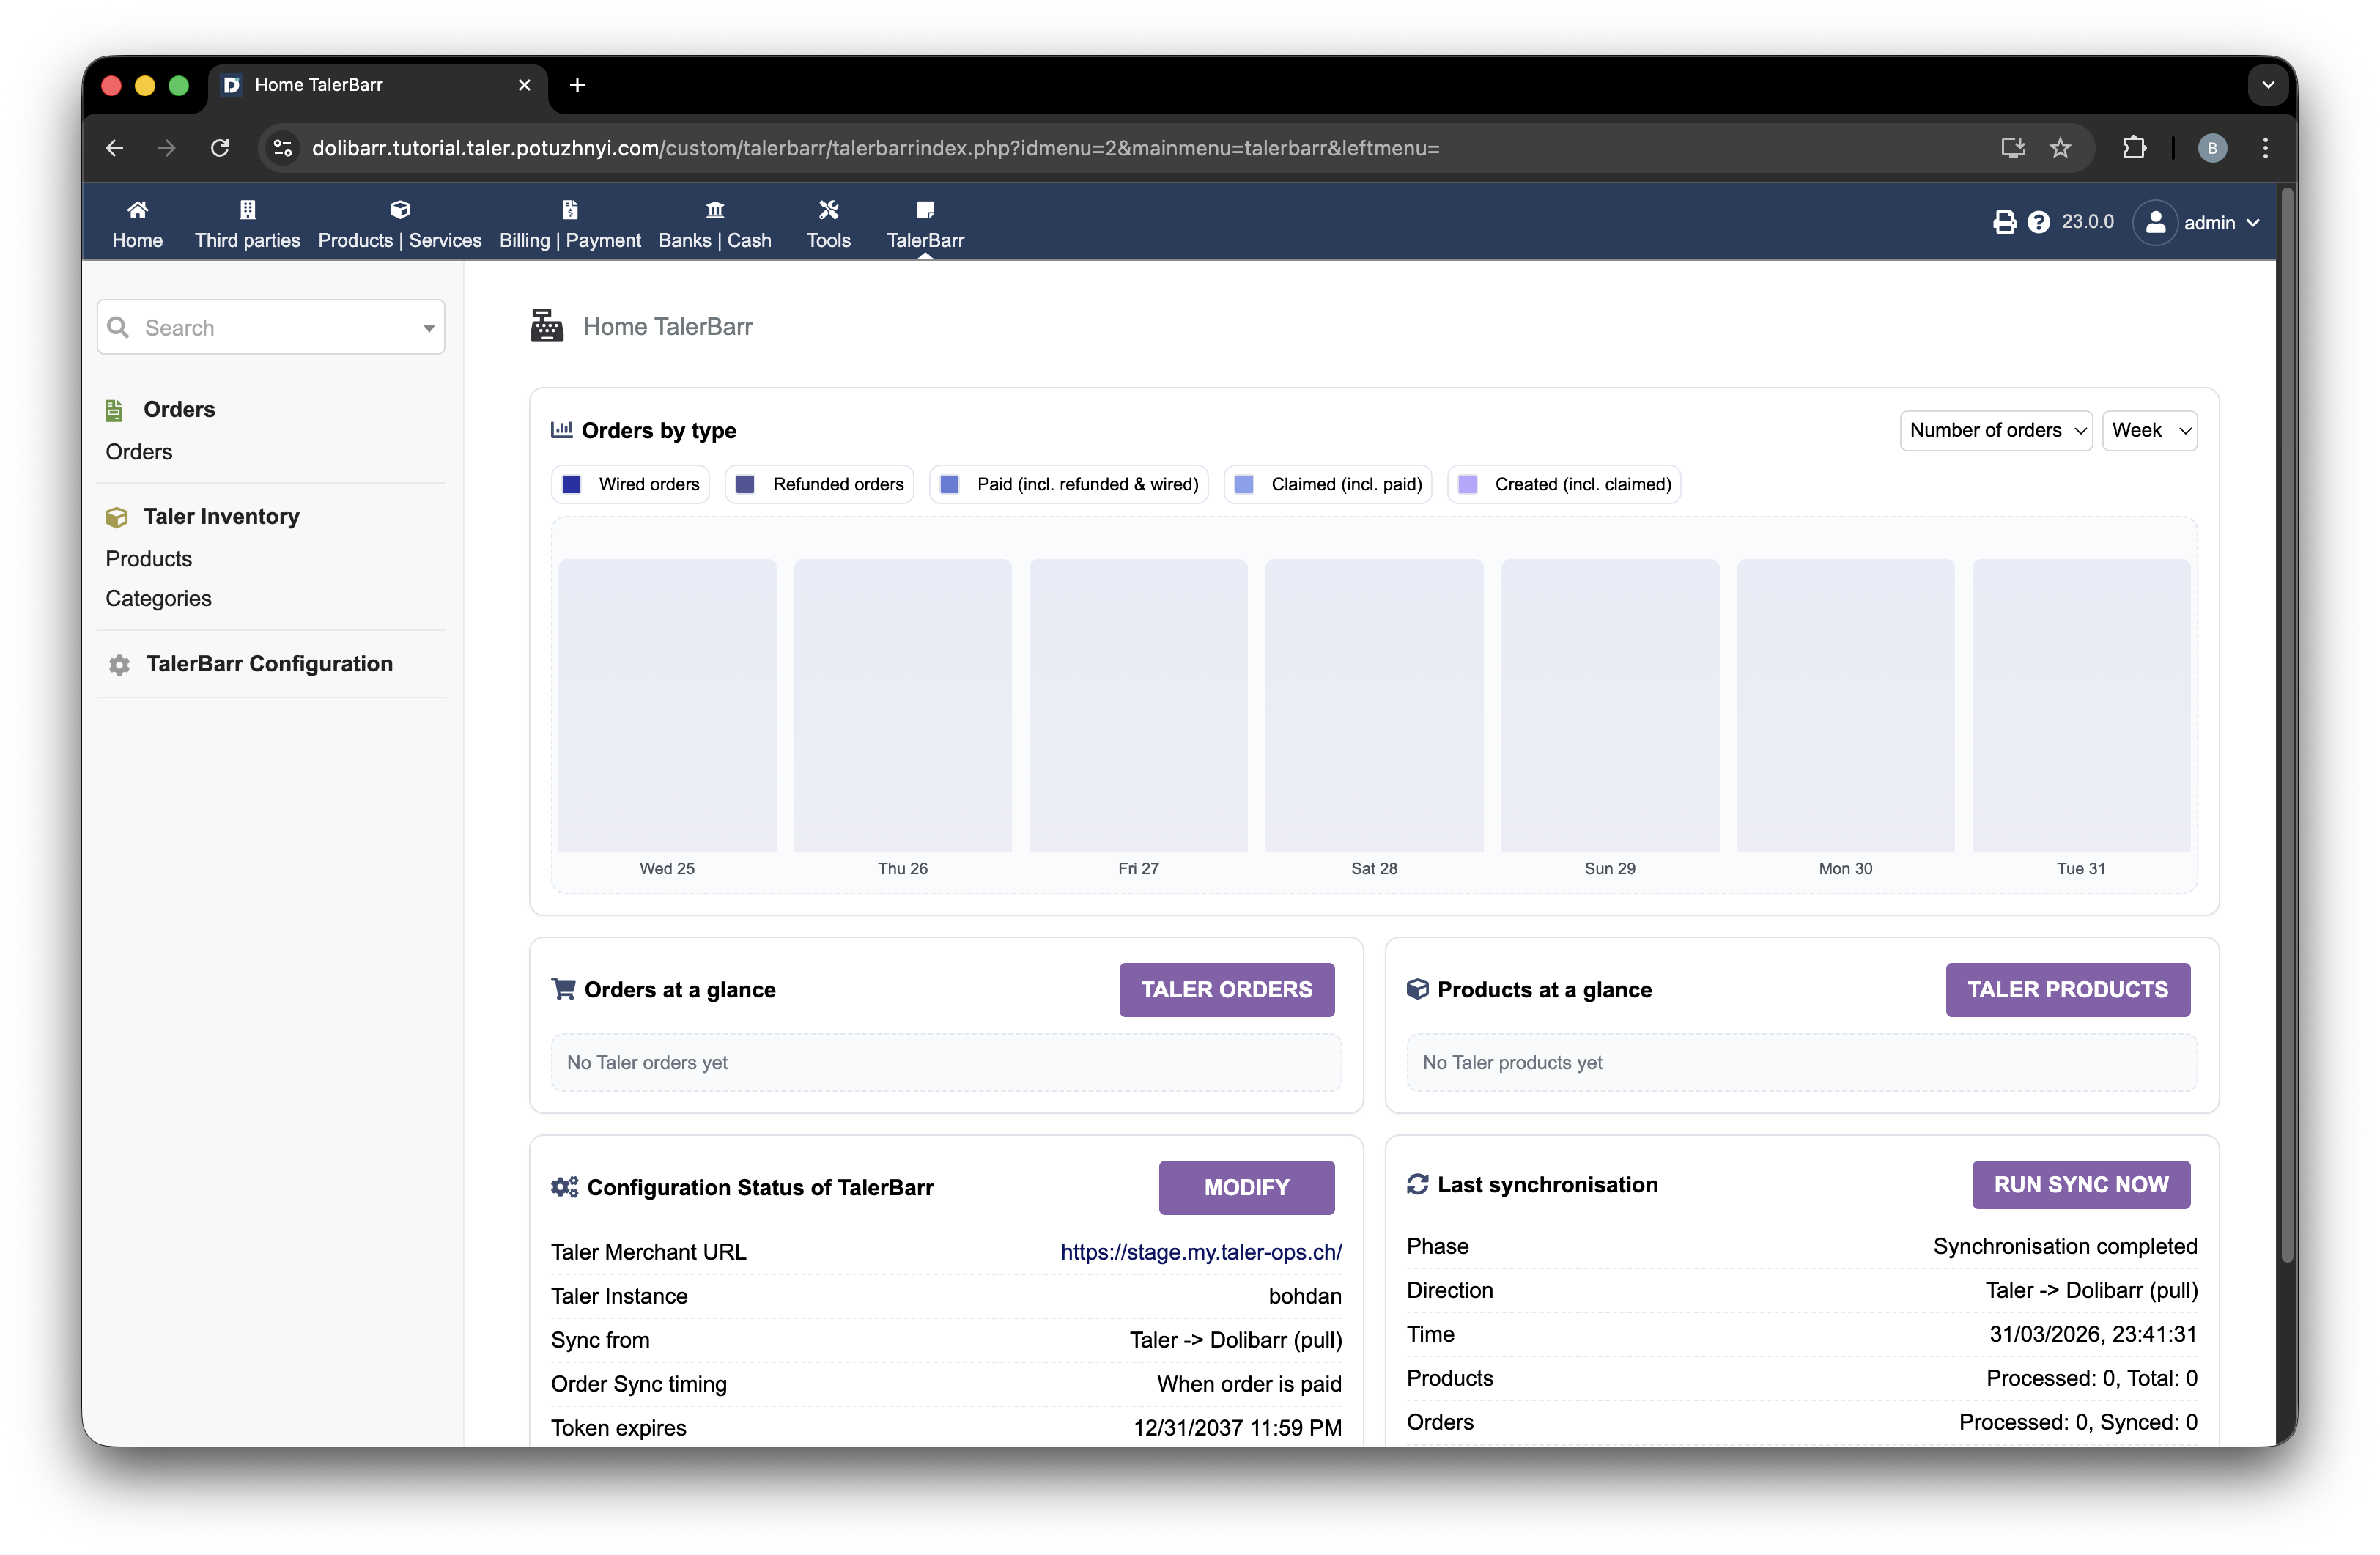Screen dimensions: 2380x1555
Task: Bookmark page with star icon
Action: 2060,148
